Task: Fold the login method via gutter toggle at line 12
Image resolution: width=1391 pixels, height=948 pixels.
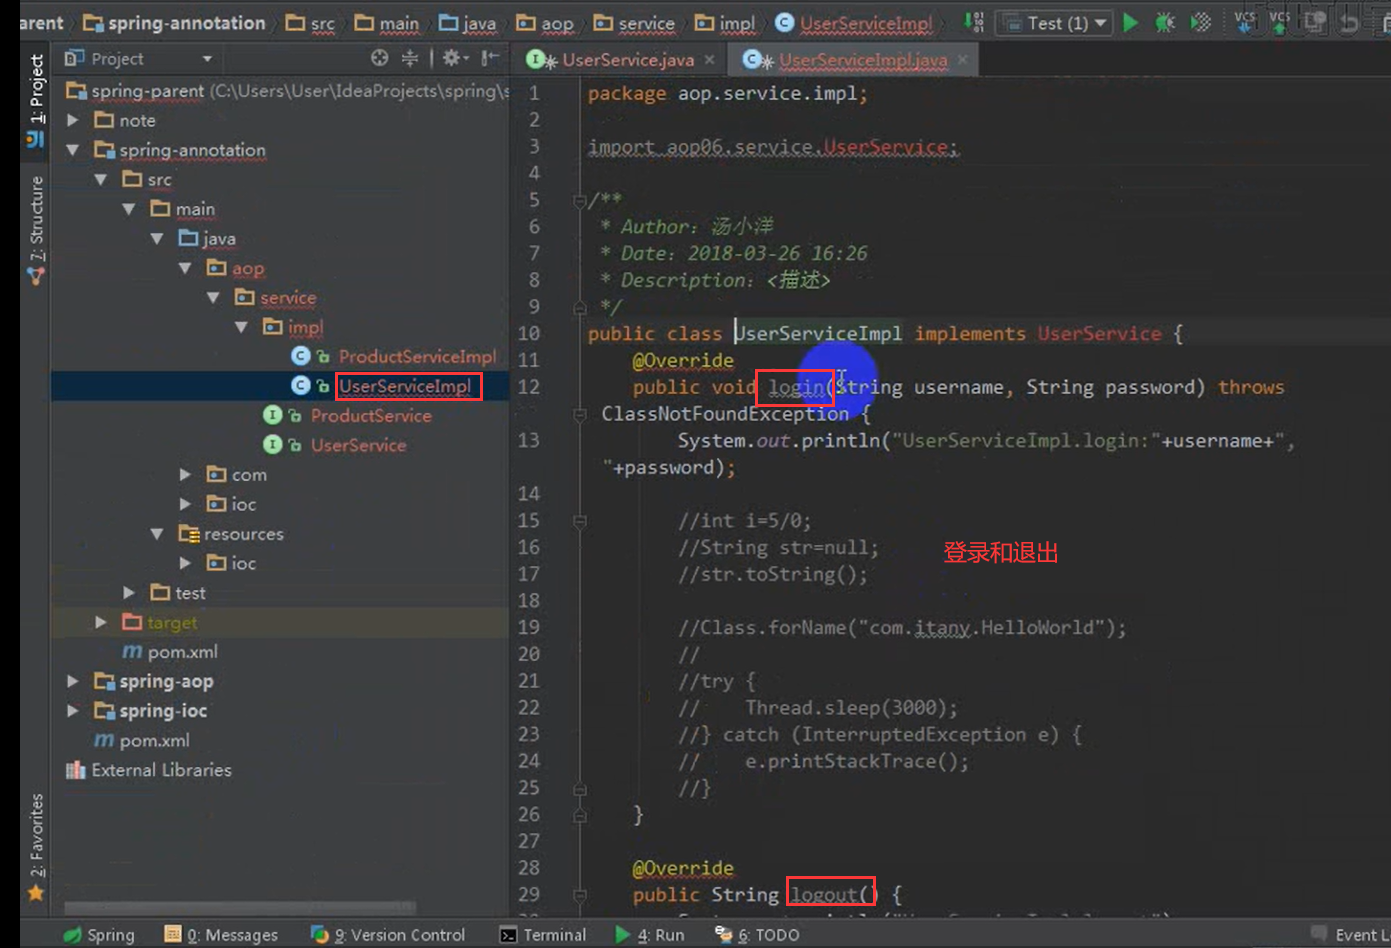Action: click(579, 413)
